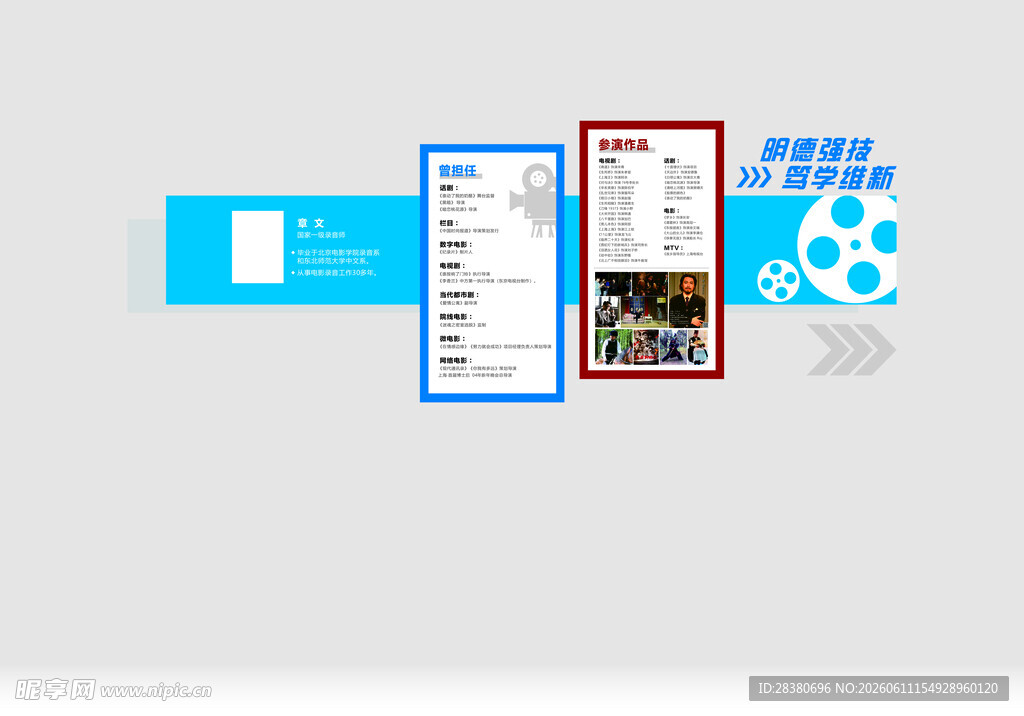
Task: Click the name 章 文
Action: (x=311, y=223)
